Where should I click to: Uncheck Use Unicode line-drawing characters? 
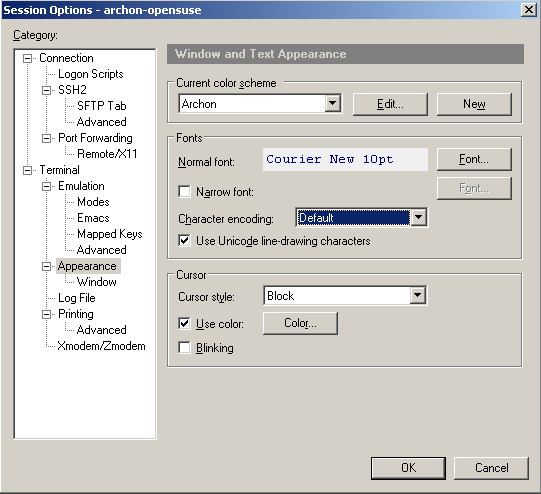tap(184, 240)
